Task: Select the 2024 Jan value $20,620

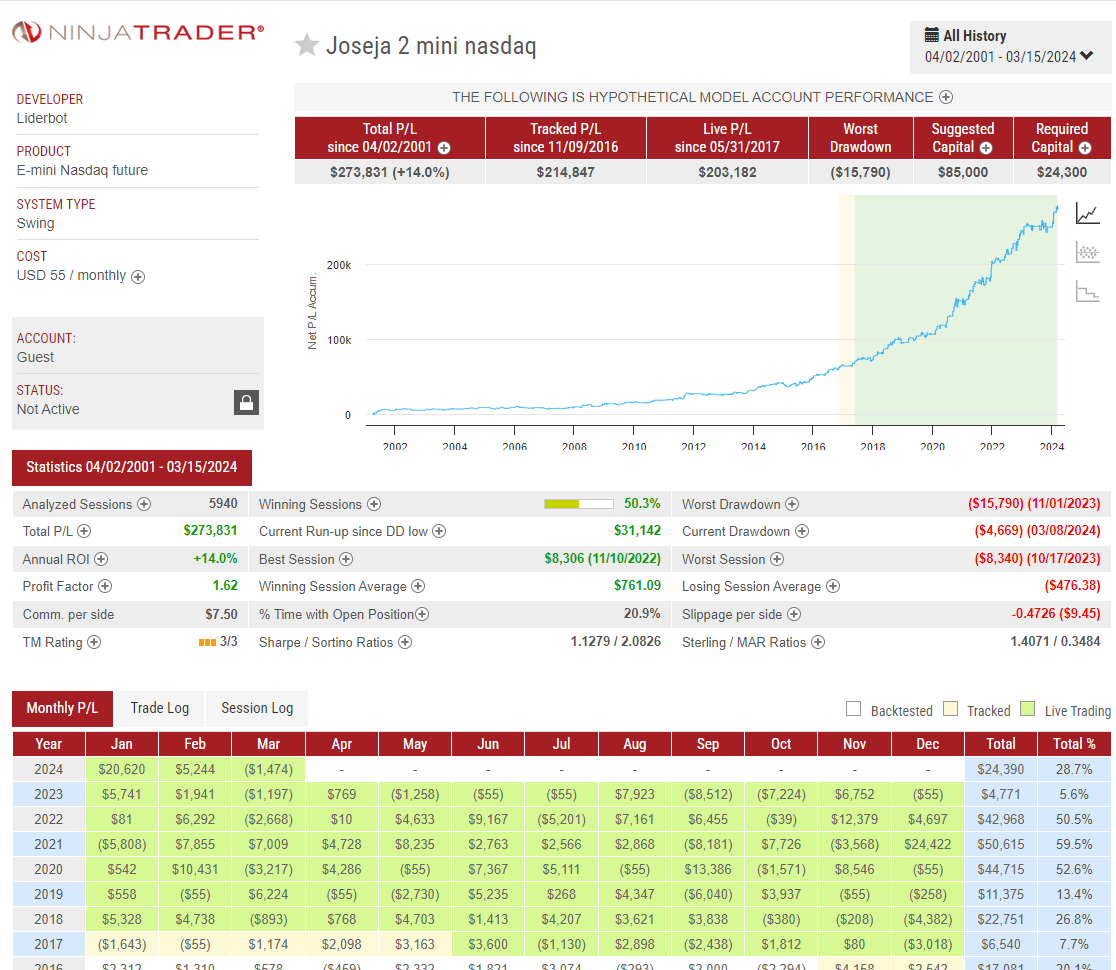Action: coord(122,769)
